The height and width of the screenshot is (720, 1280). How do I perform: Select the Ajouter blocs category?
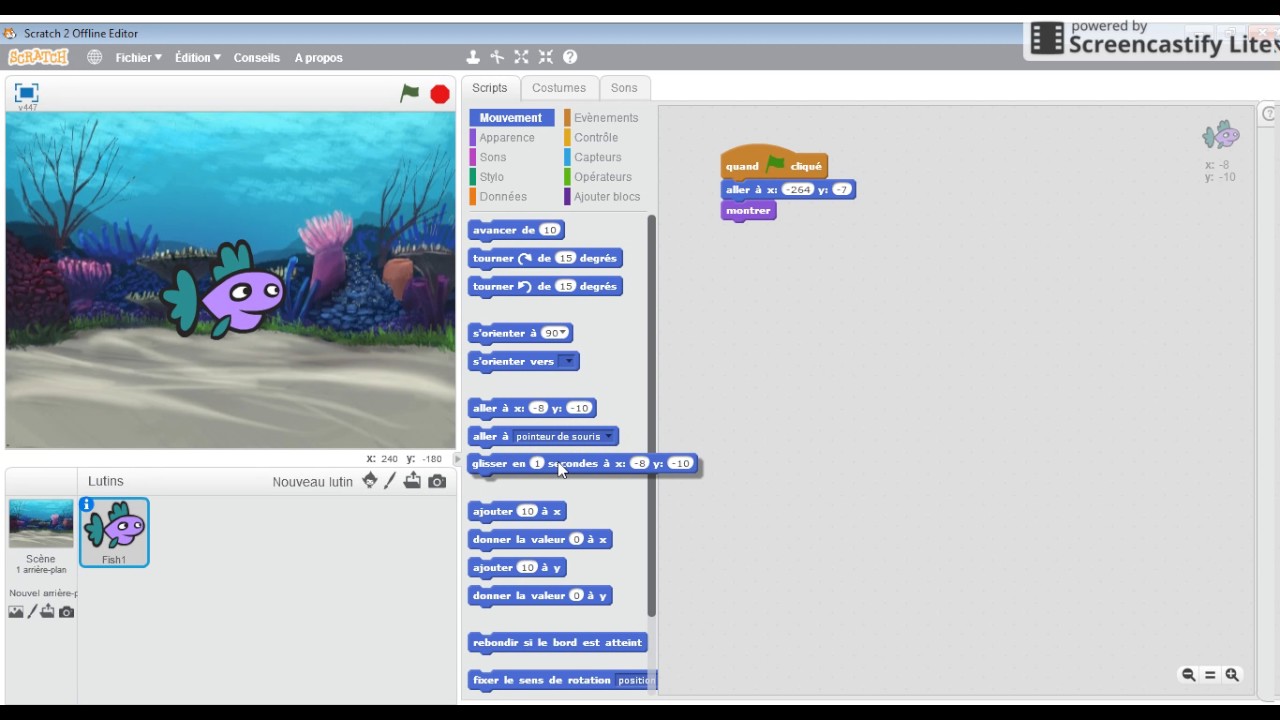(606, 197)
